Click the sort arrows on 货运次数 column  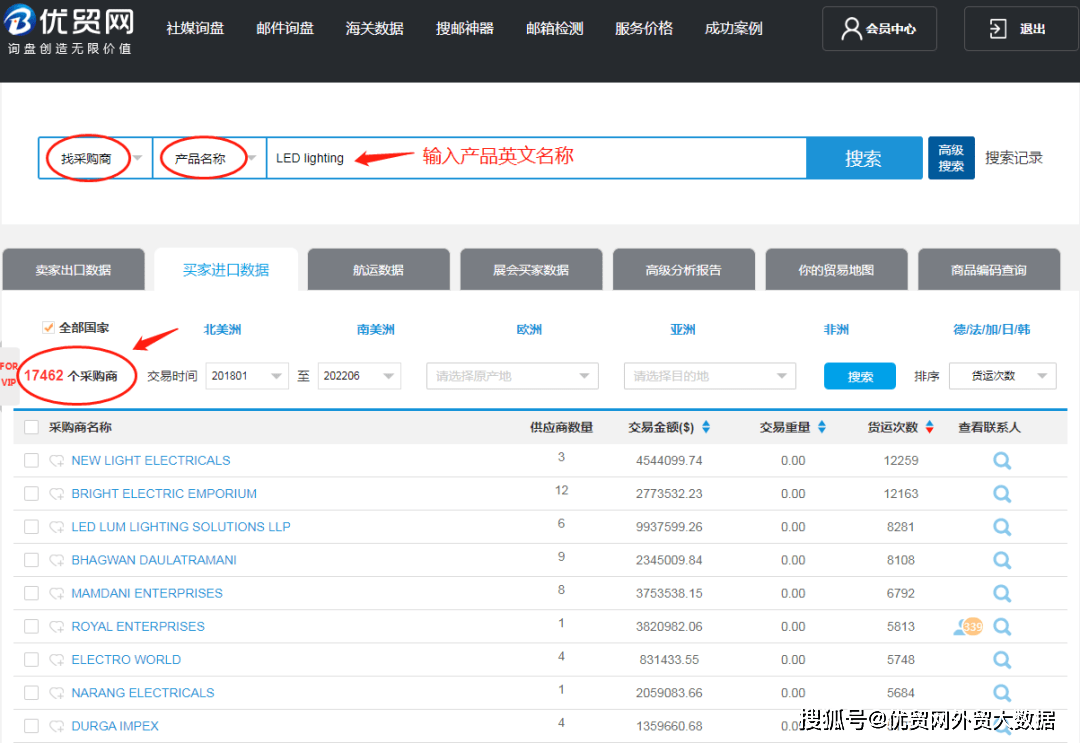coord(929,425)
